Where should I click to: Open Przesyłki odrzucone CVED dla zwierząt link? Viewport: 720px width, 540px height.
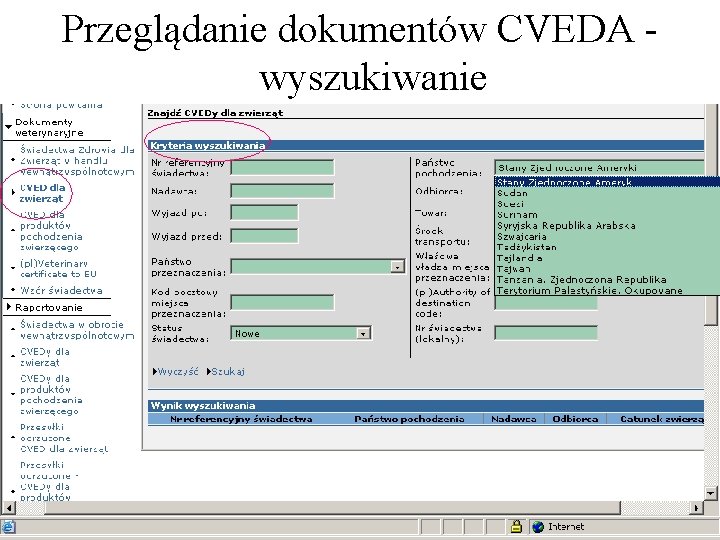pos(64,438)
